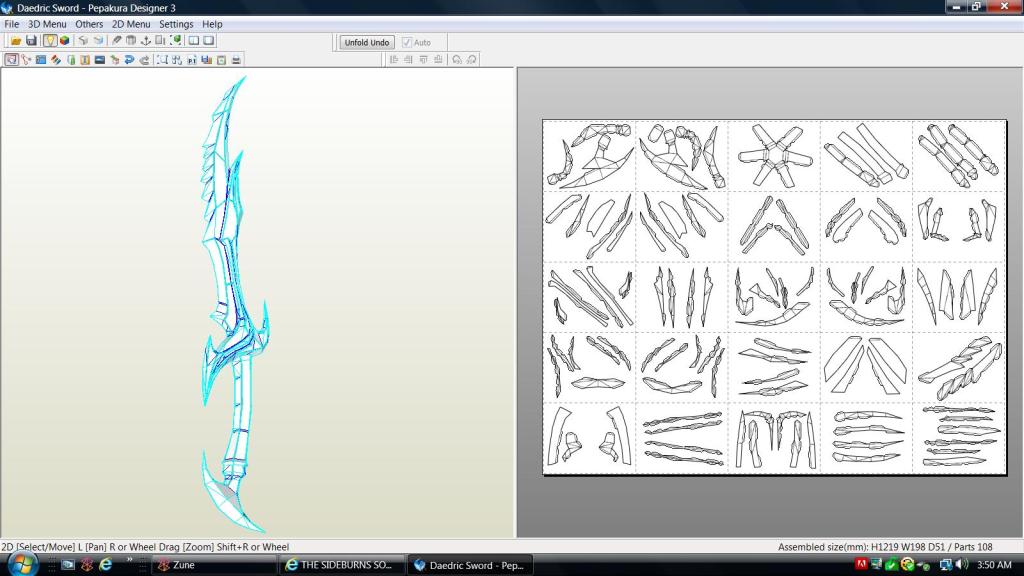
Task: Open the Windows Start menu
Action: click(24, 564)
